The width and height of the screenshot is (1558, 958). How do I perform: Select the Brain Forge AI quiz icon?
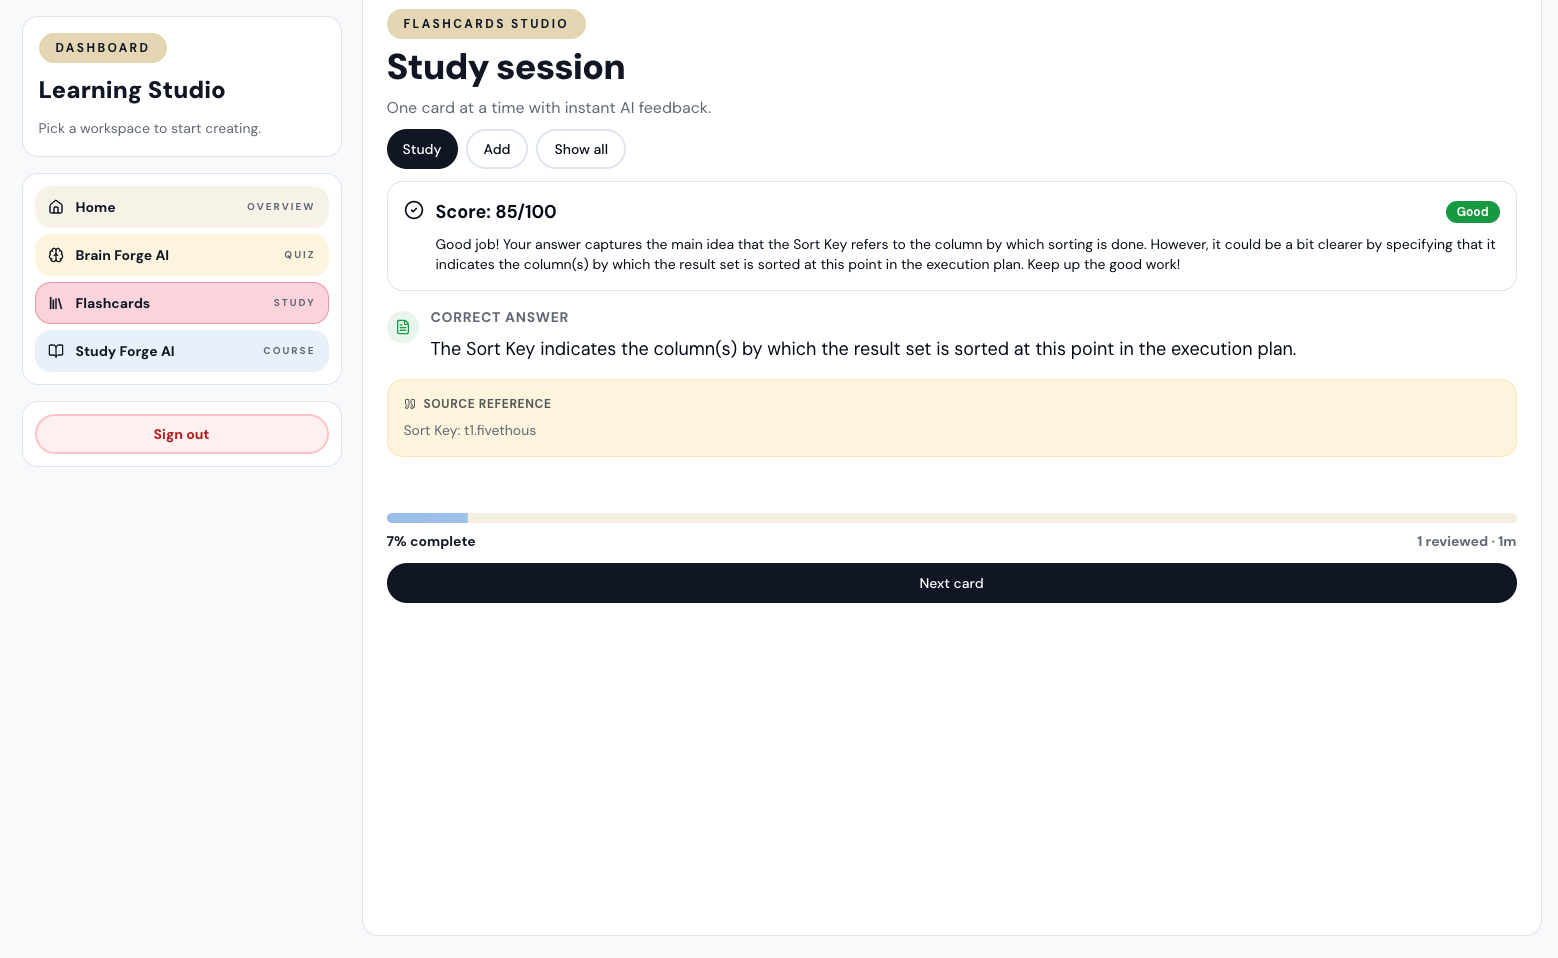(x=57, y=255)
